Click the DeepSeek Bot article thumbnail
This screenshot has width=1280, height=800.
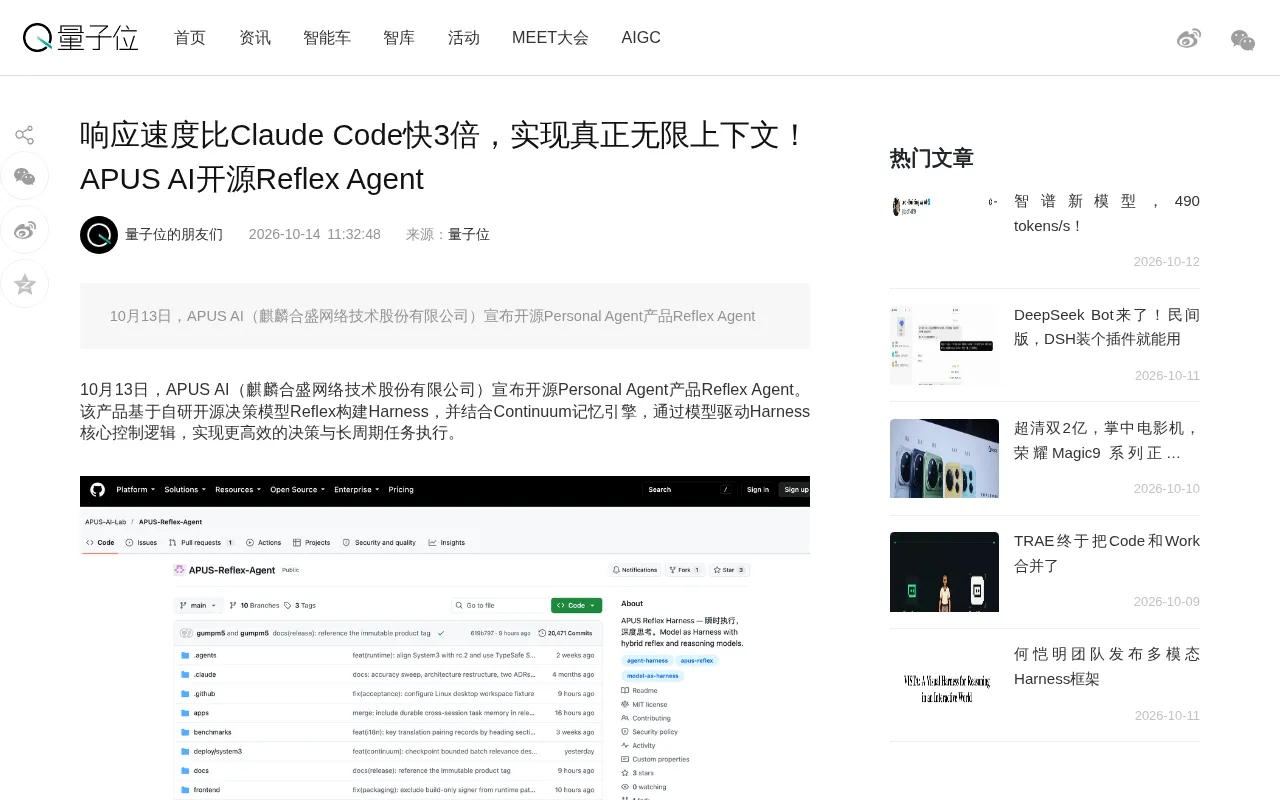tap(944, 345)
